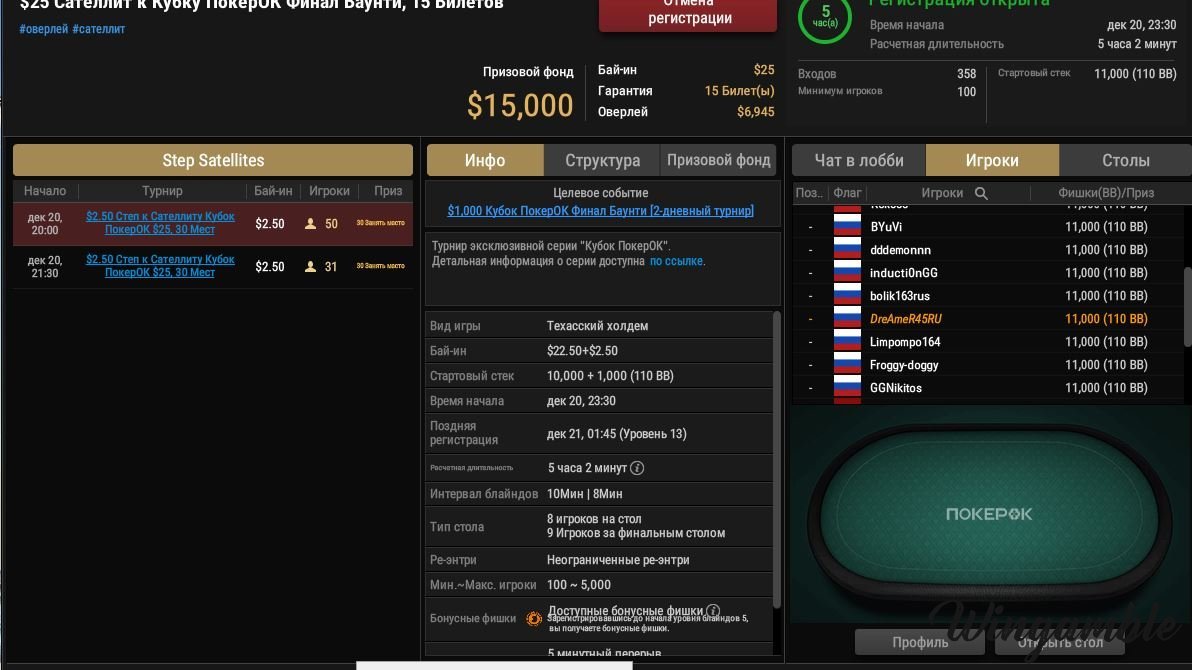Open the Чат в лобби tab

859,160
